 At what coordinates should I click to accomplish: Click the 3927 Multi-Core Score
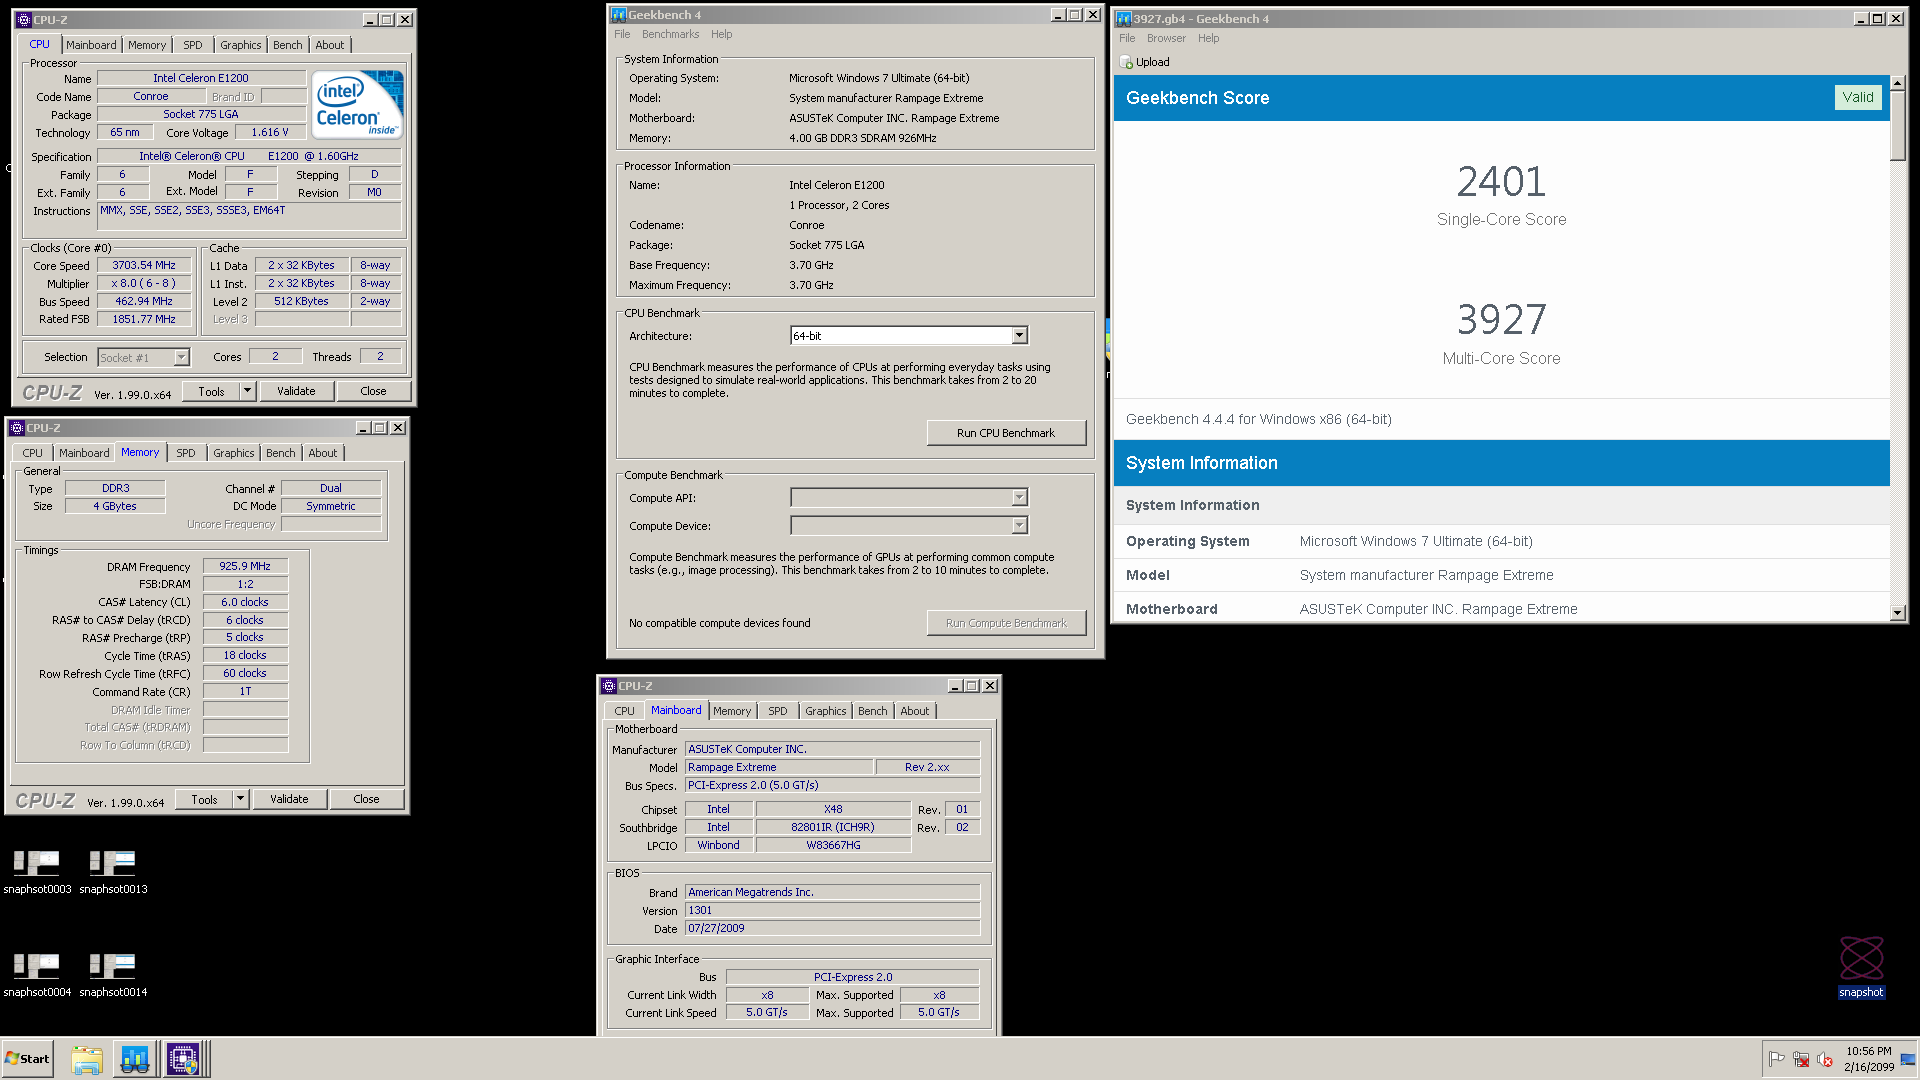coord(1501,320)
